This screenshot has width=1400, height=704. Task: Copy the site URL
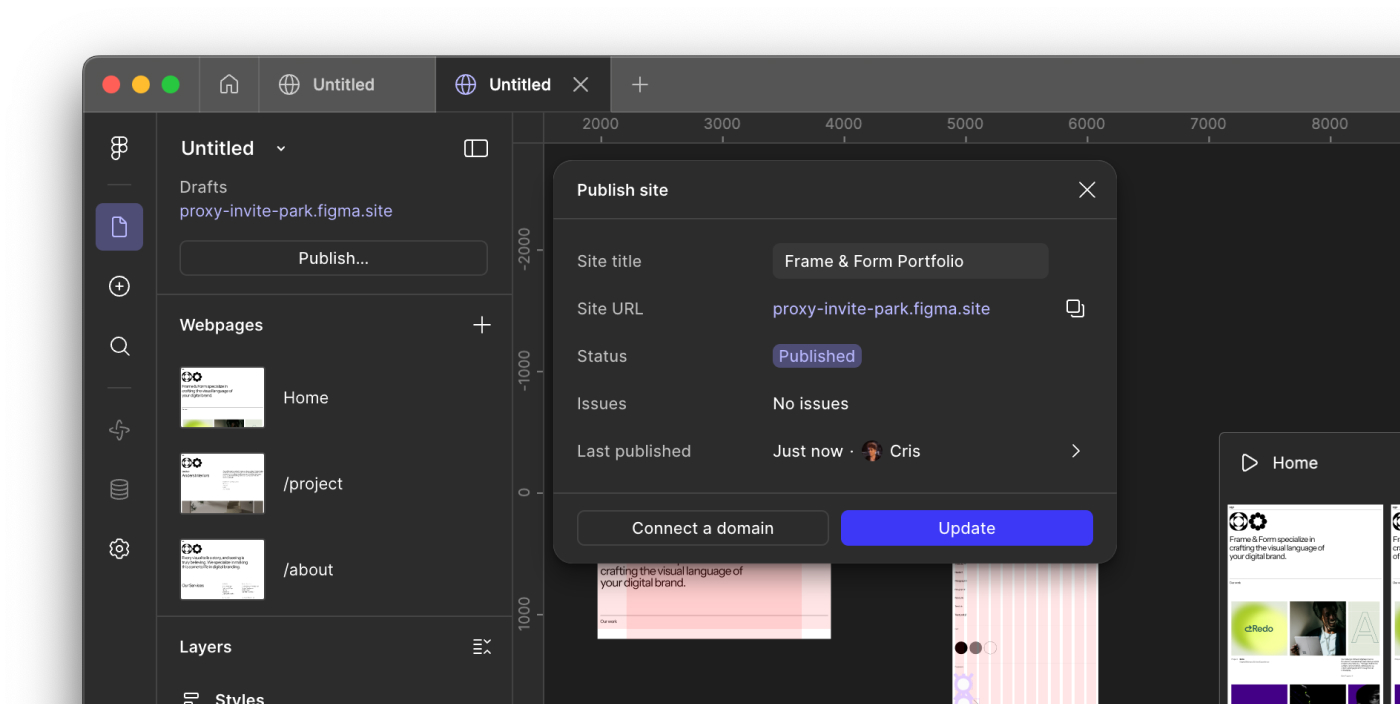(x=1075, y=309)
